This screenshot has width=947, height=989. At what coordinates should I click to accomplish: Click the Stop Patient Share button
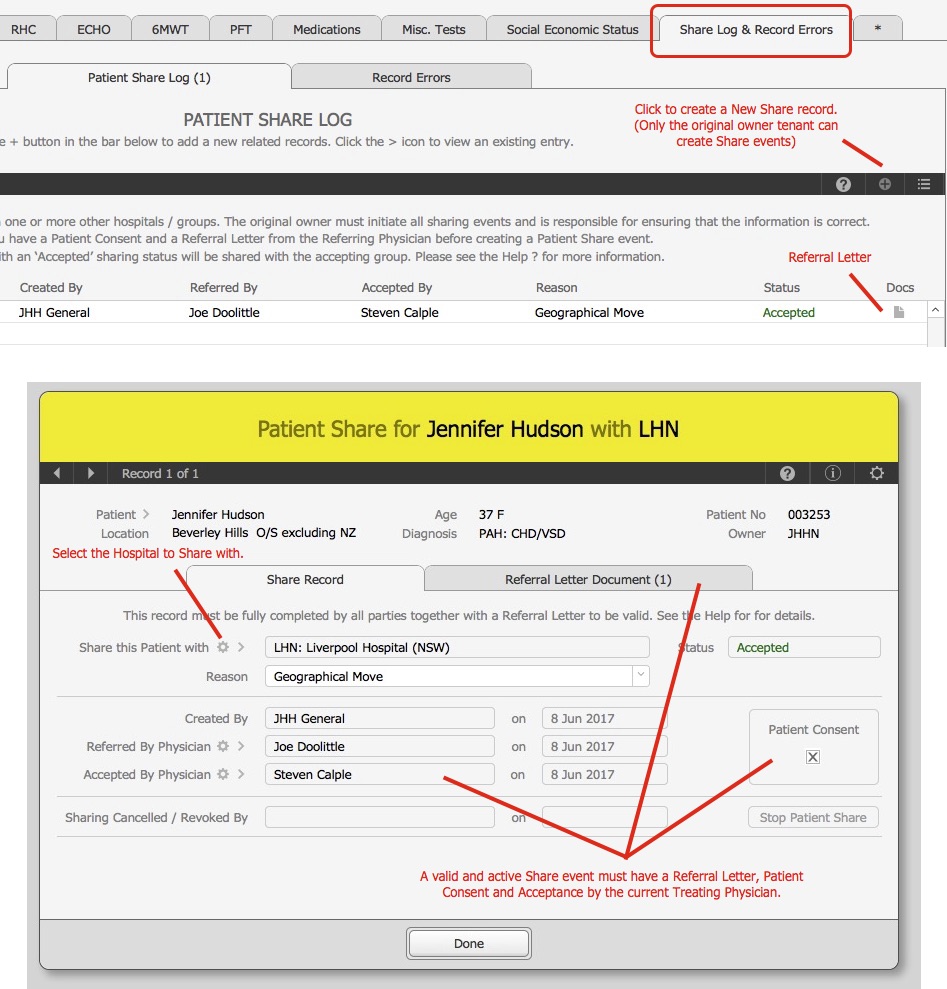(x=812, y=817)
